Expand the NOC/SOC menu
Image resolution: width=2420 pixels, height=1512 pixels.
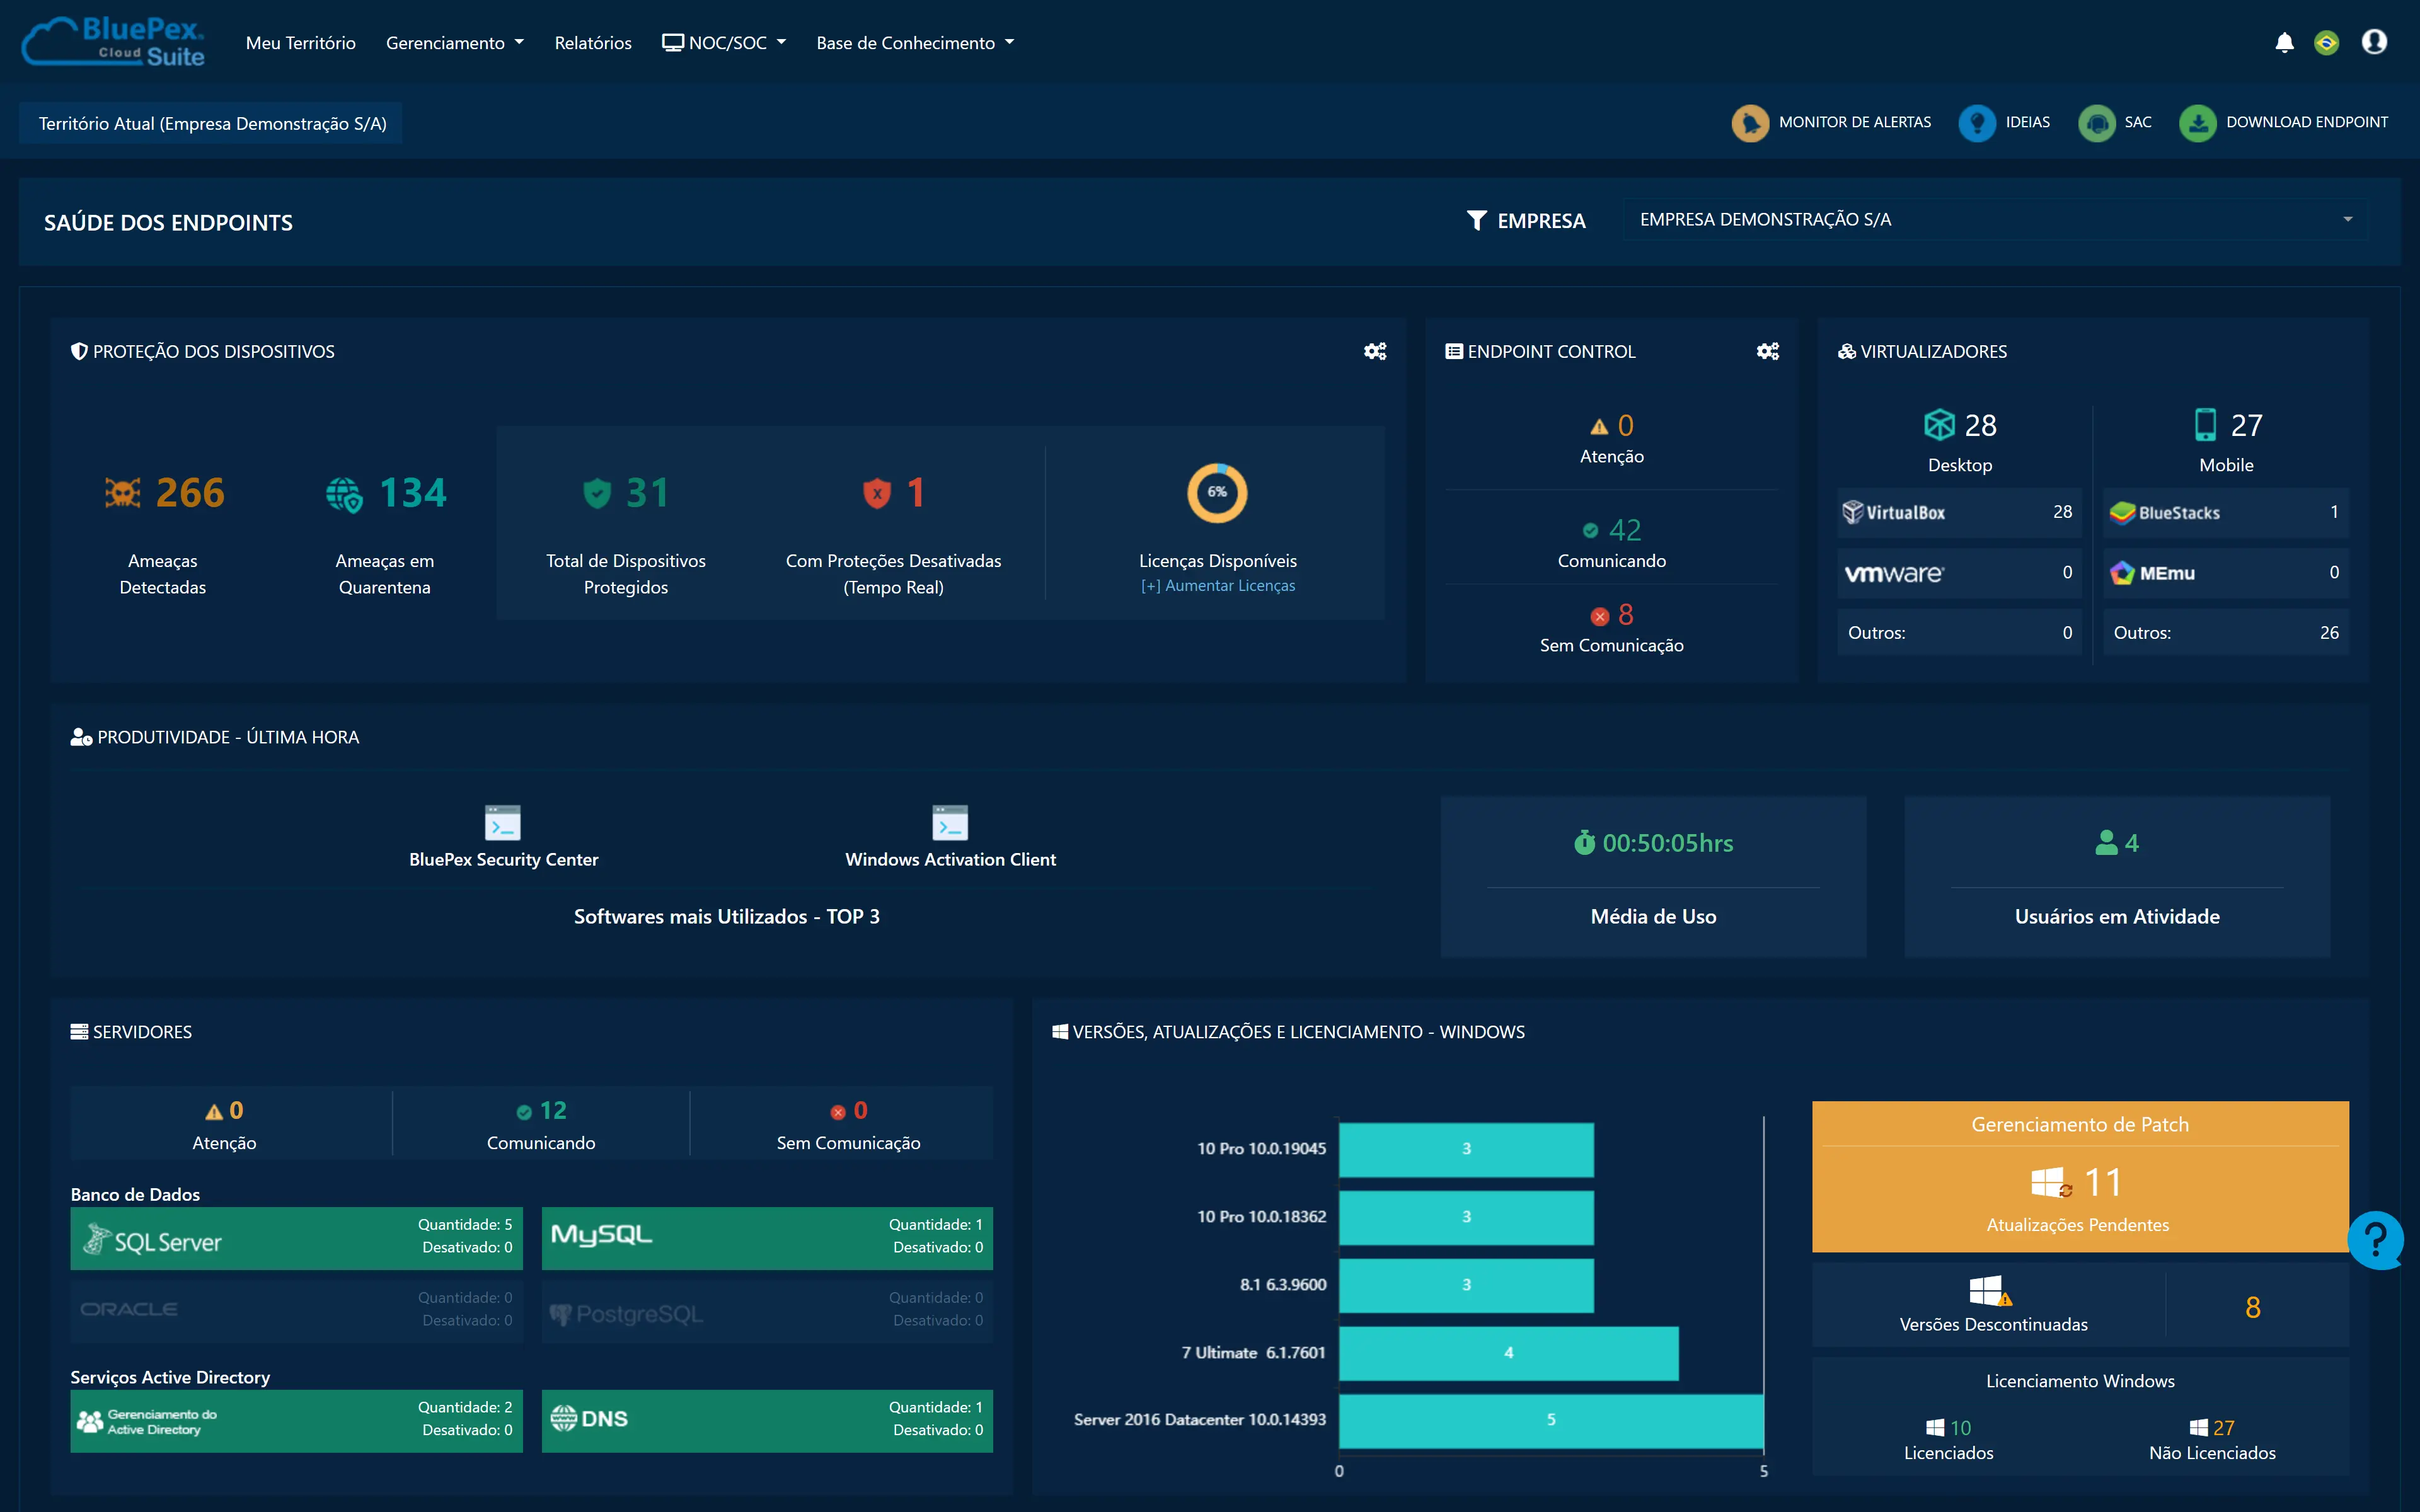click(724, 43)
